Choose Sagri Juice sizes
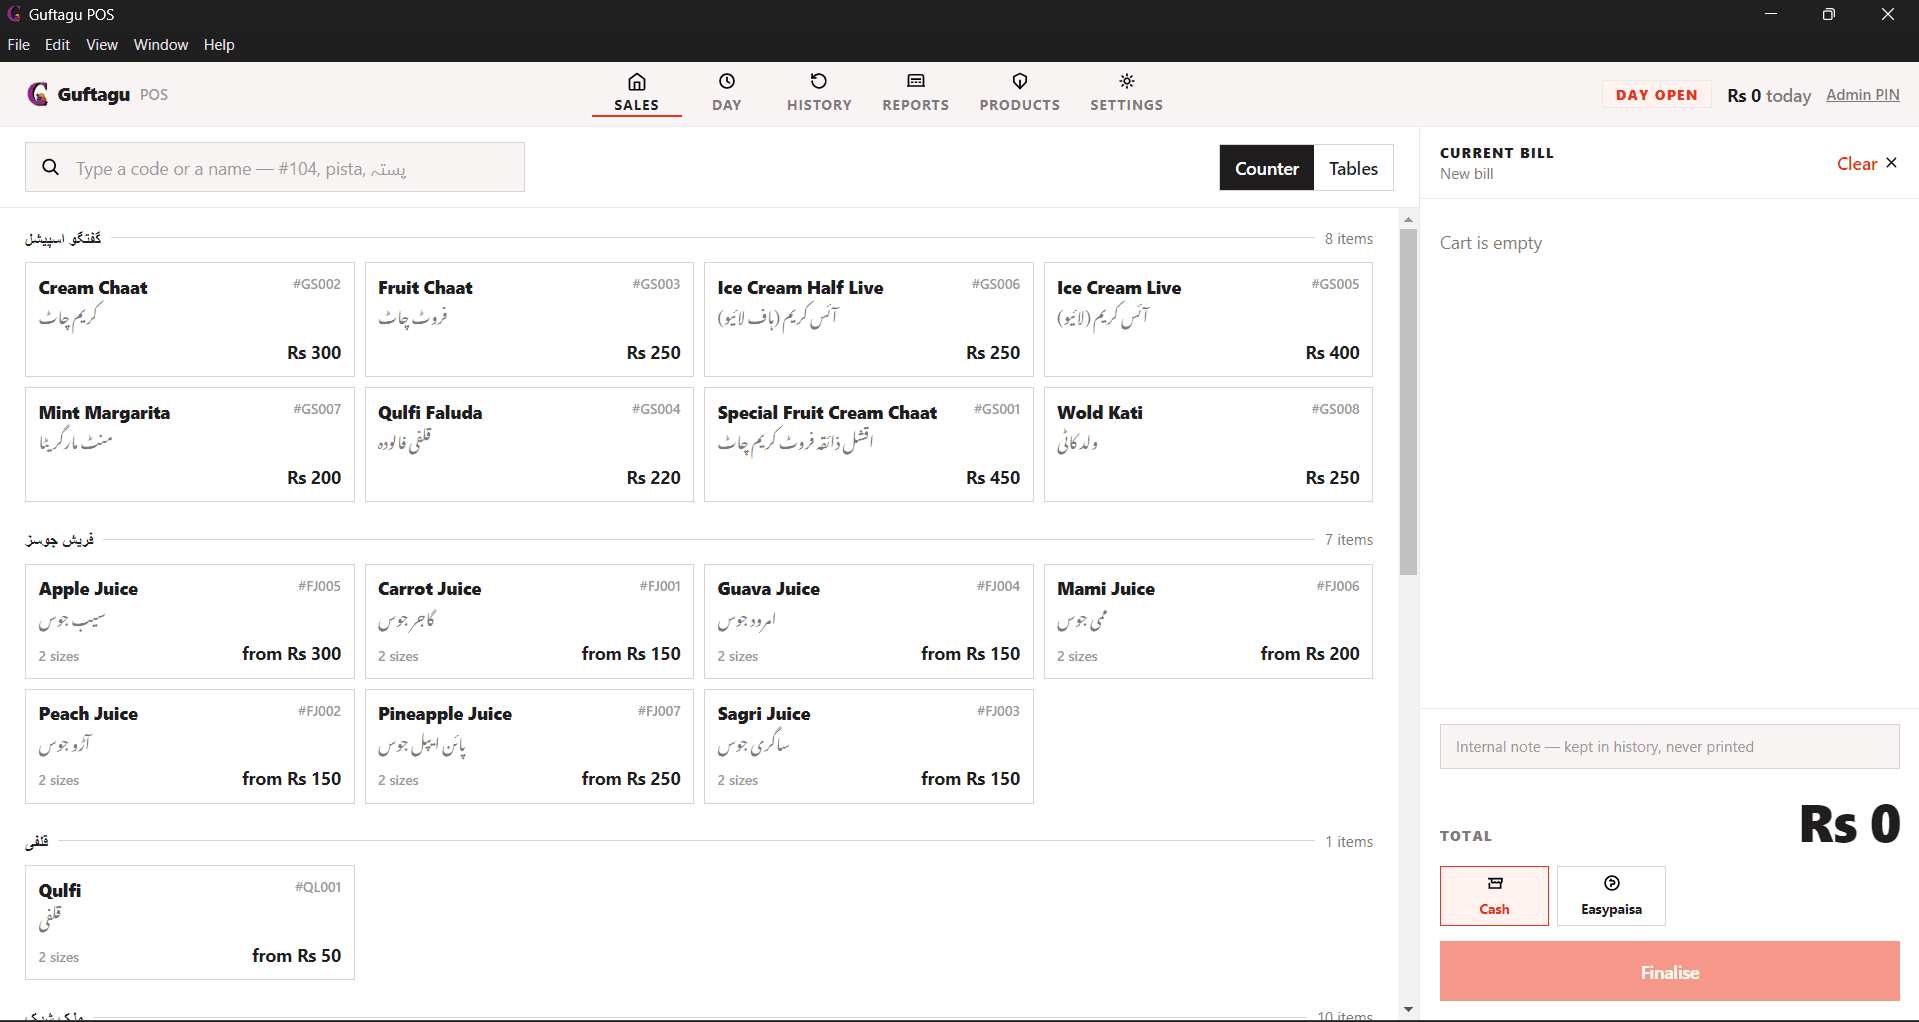The width and height of the screenshot is (1919, 1022). click(x=869, y=746)
